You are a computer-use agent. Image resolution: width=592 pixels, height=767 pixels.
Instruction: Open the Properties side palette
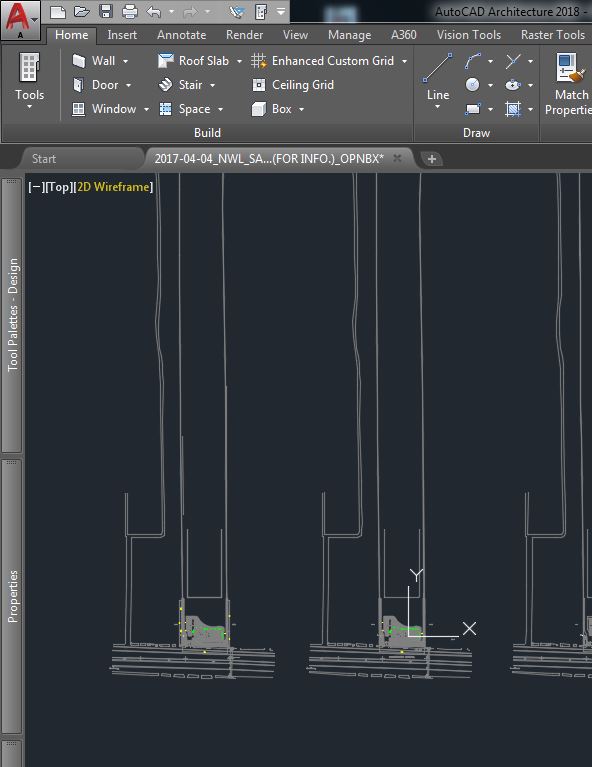coord(12,596)
